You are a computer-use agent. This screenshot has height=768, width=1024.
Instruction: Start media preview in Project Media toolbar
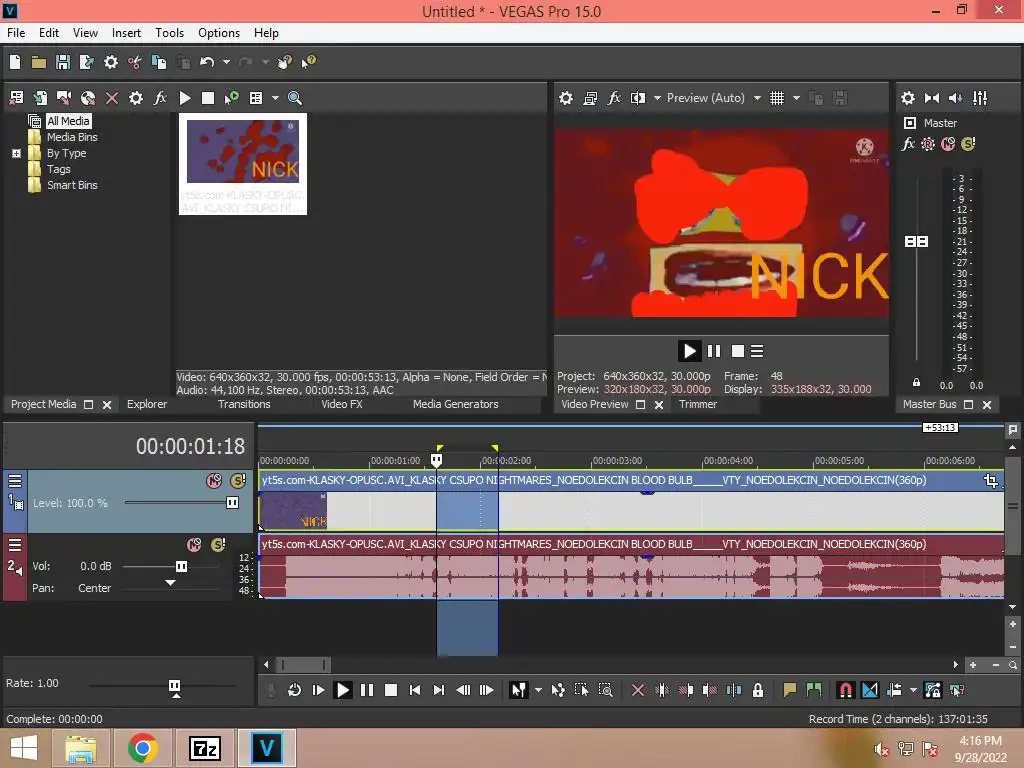click(x=185, y=98)
